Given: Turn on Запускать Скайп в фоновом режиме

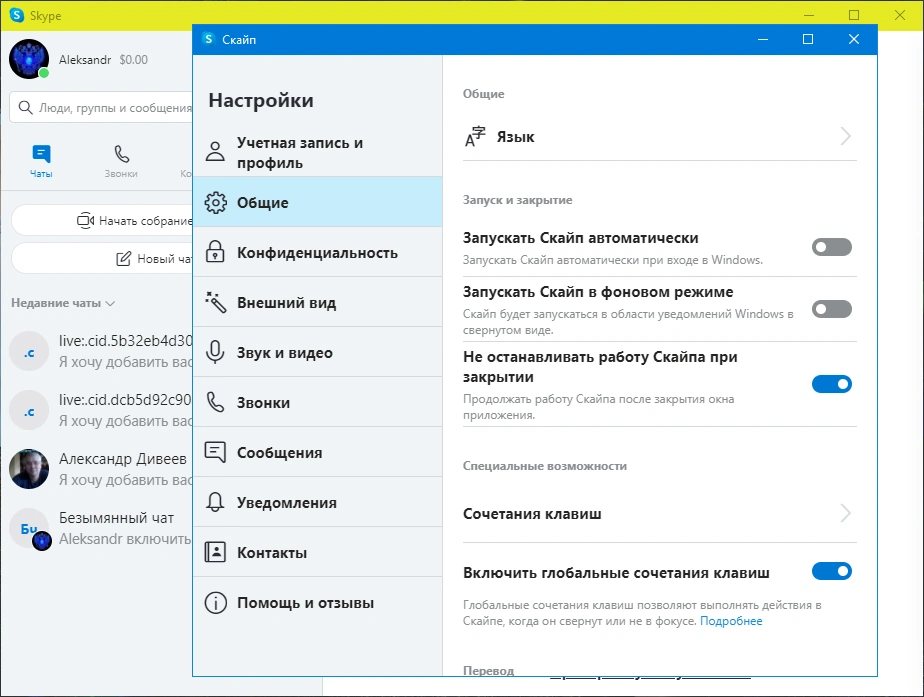Looking at the screenshot, I should point(831,309).
